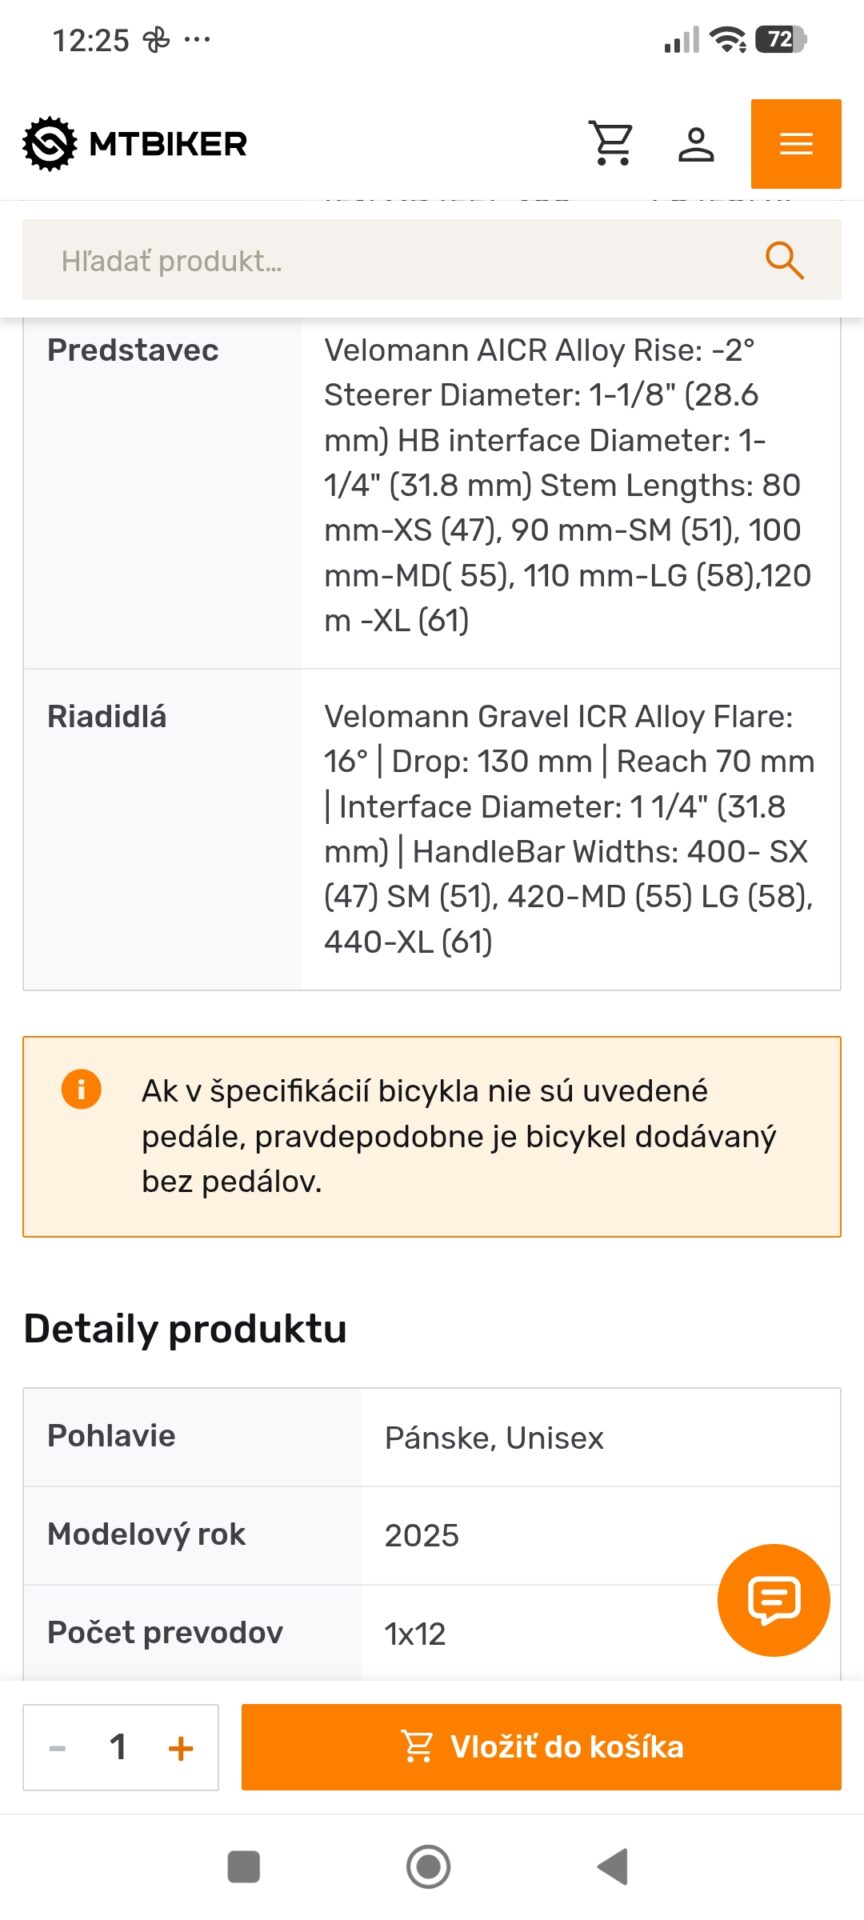Viewport: 864px width, 1920px height.
Task: Tap the info icon in pedals notice
Action: pyautogui.click(x=81, y=1089)
